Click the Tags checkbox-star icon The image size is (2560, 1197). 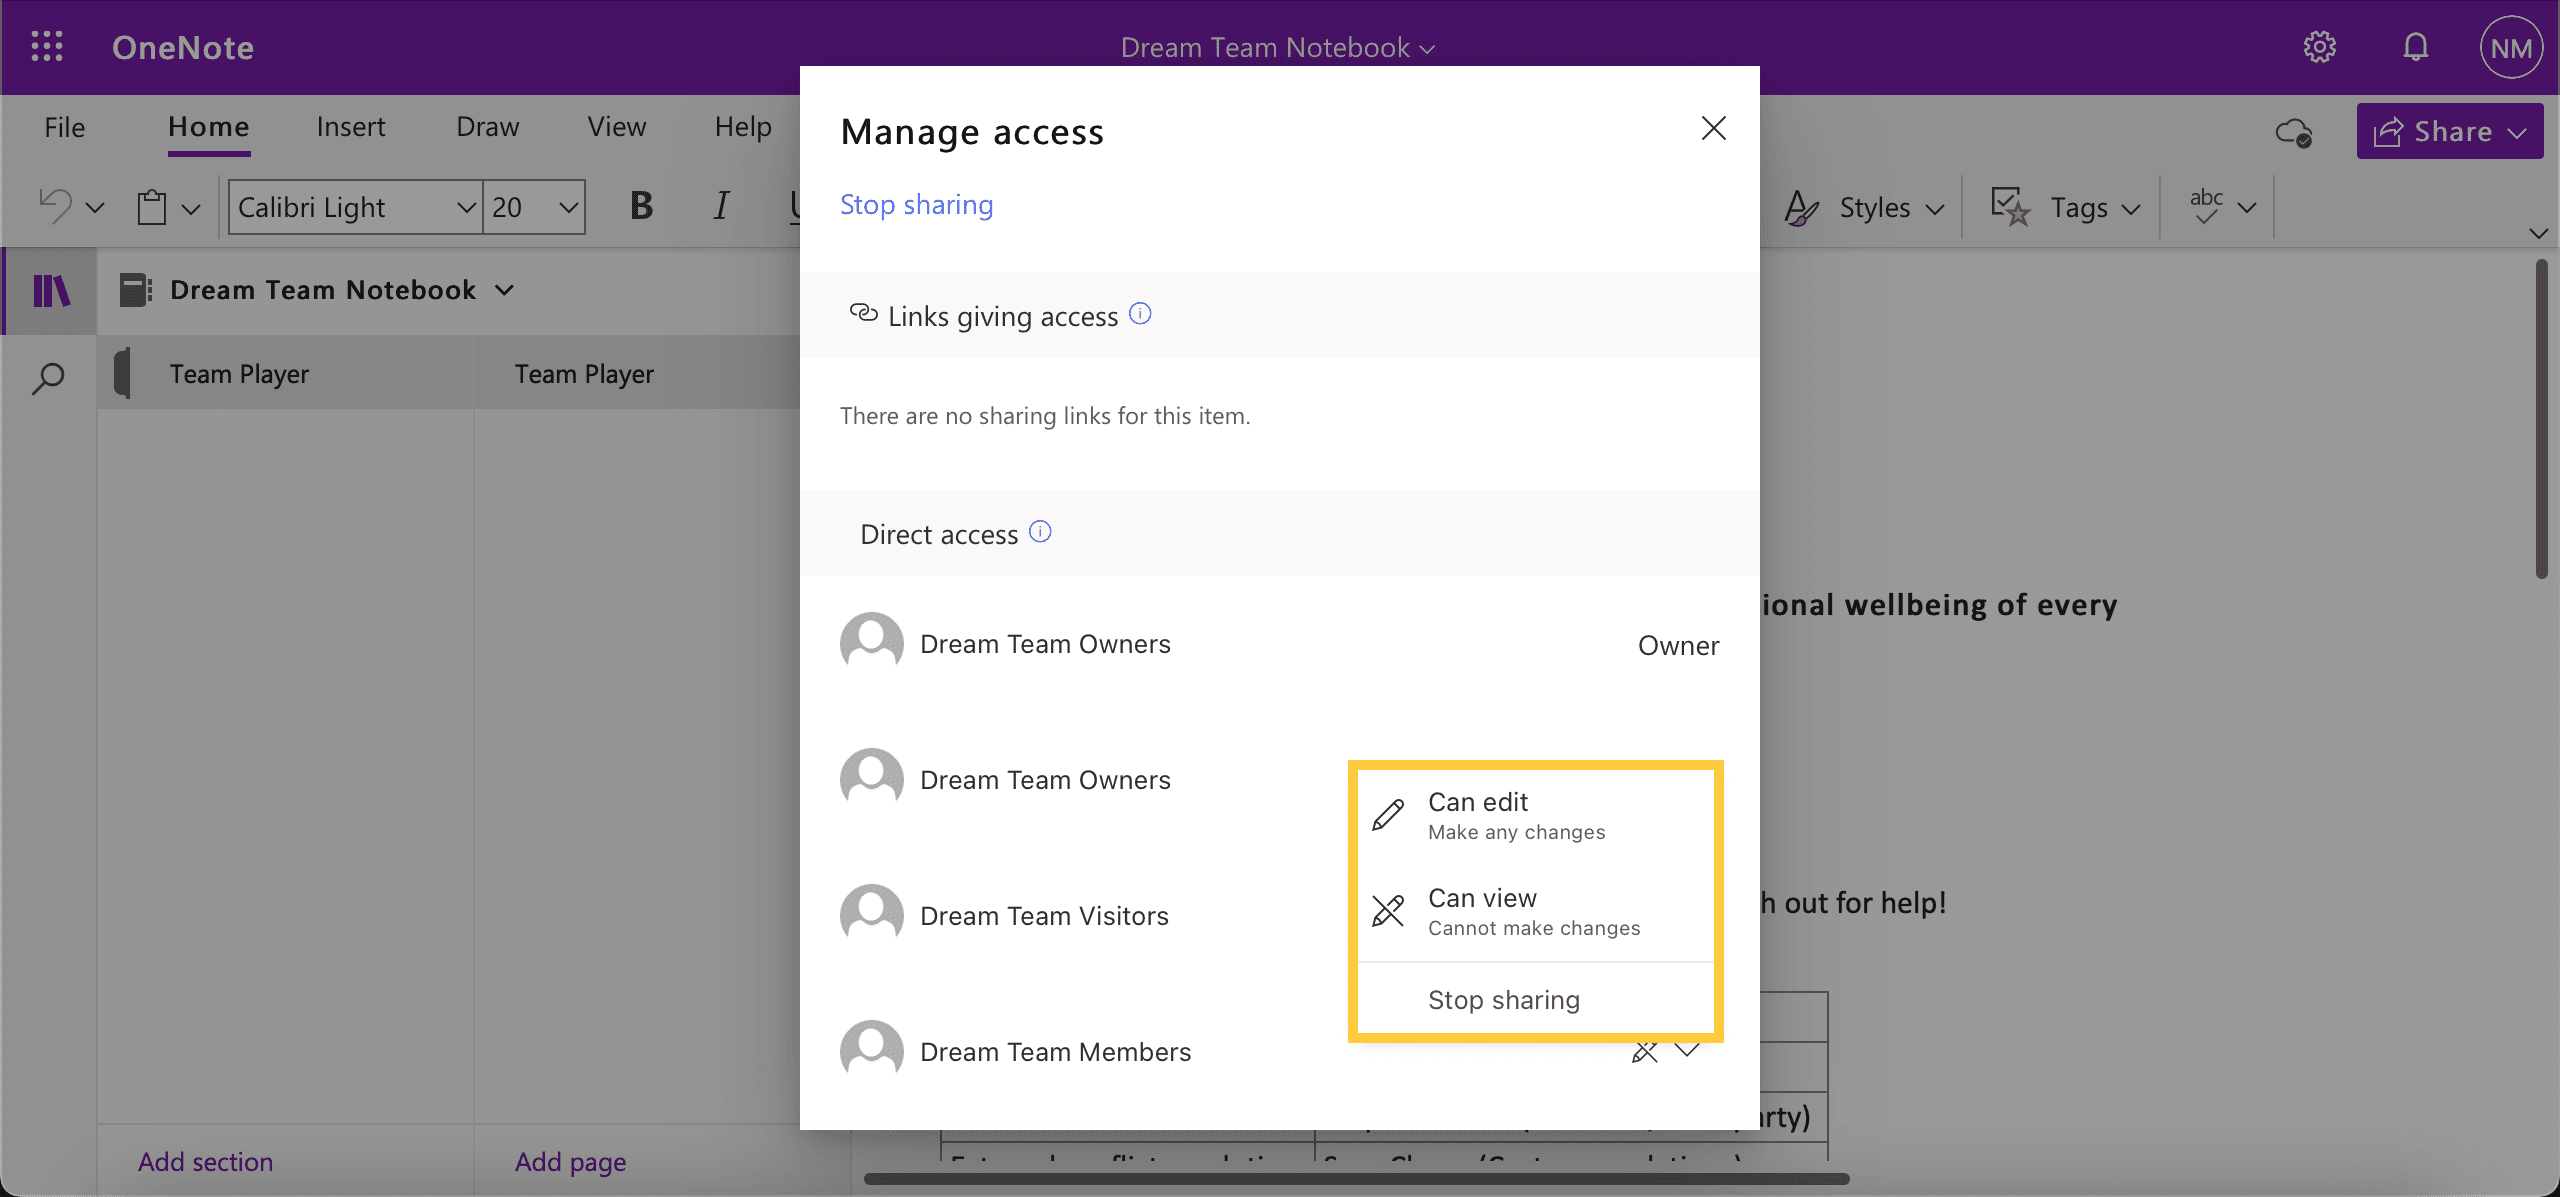(2010, 207)
